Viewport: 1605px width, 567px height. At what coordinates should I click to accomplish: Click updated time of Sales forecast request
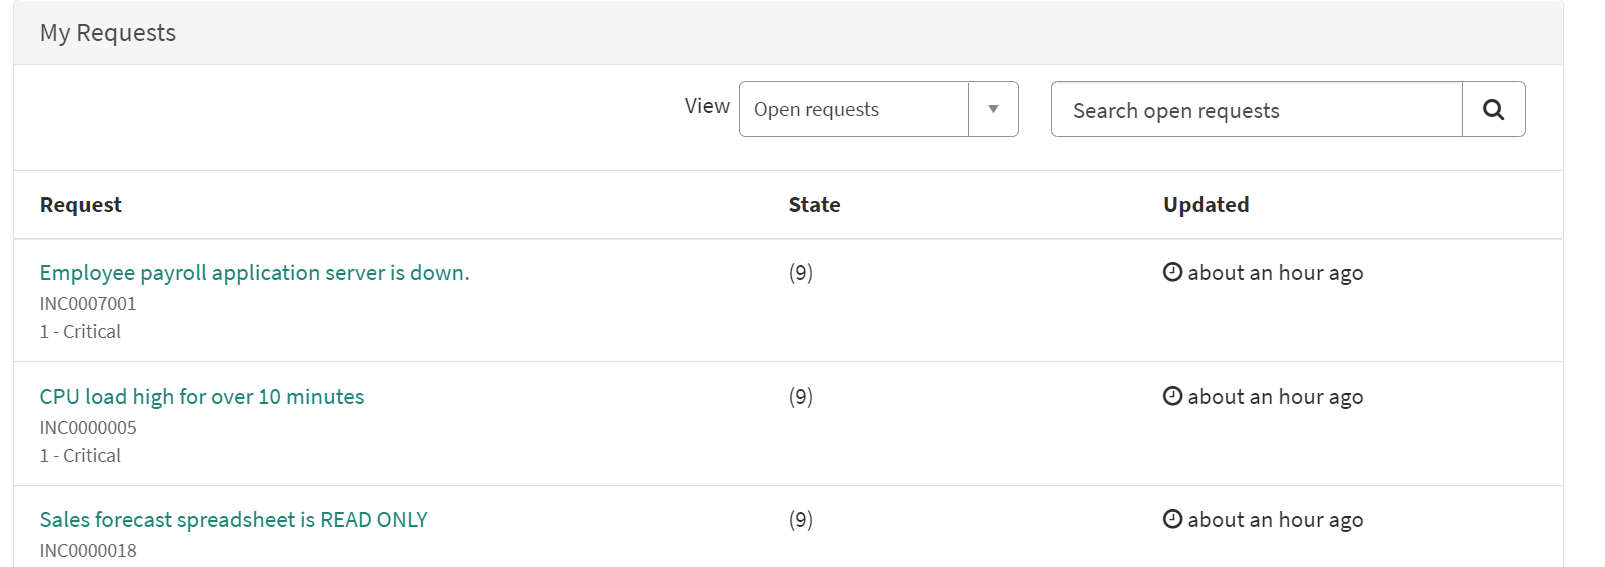(1275, 520)
